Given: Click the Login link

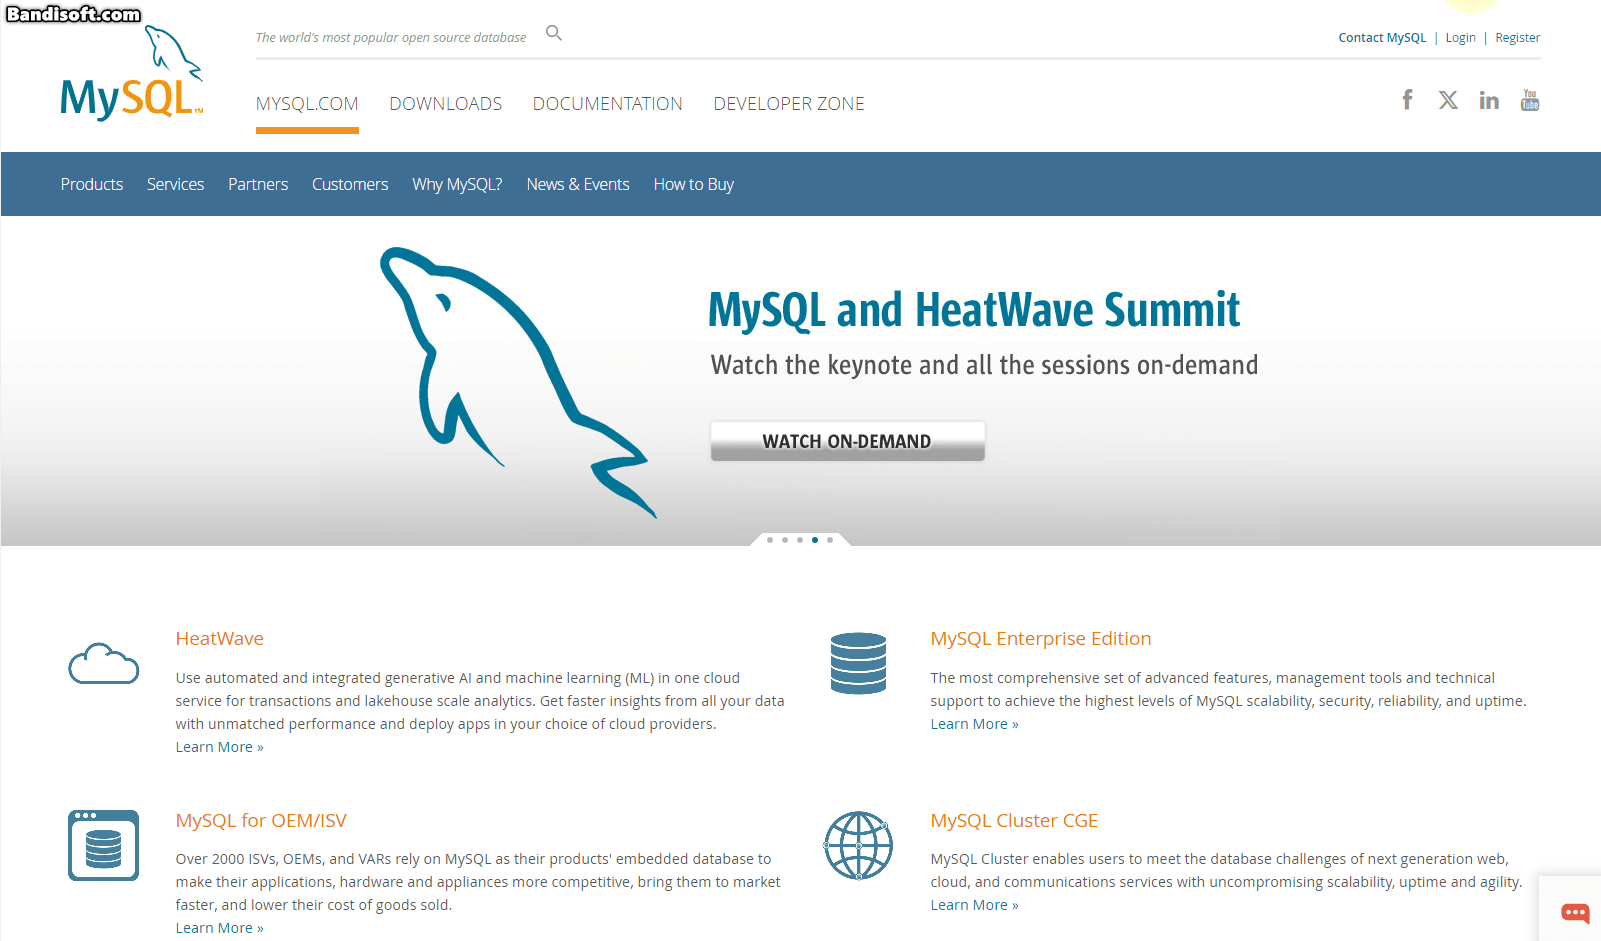Looking at the screenshot, I should click(1460, 38).
